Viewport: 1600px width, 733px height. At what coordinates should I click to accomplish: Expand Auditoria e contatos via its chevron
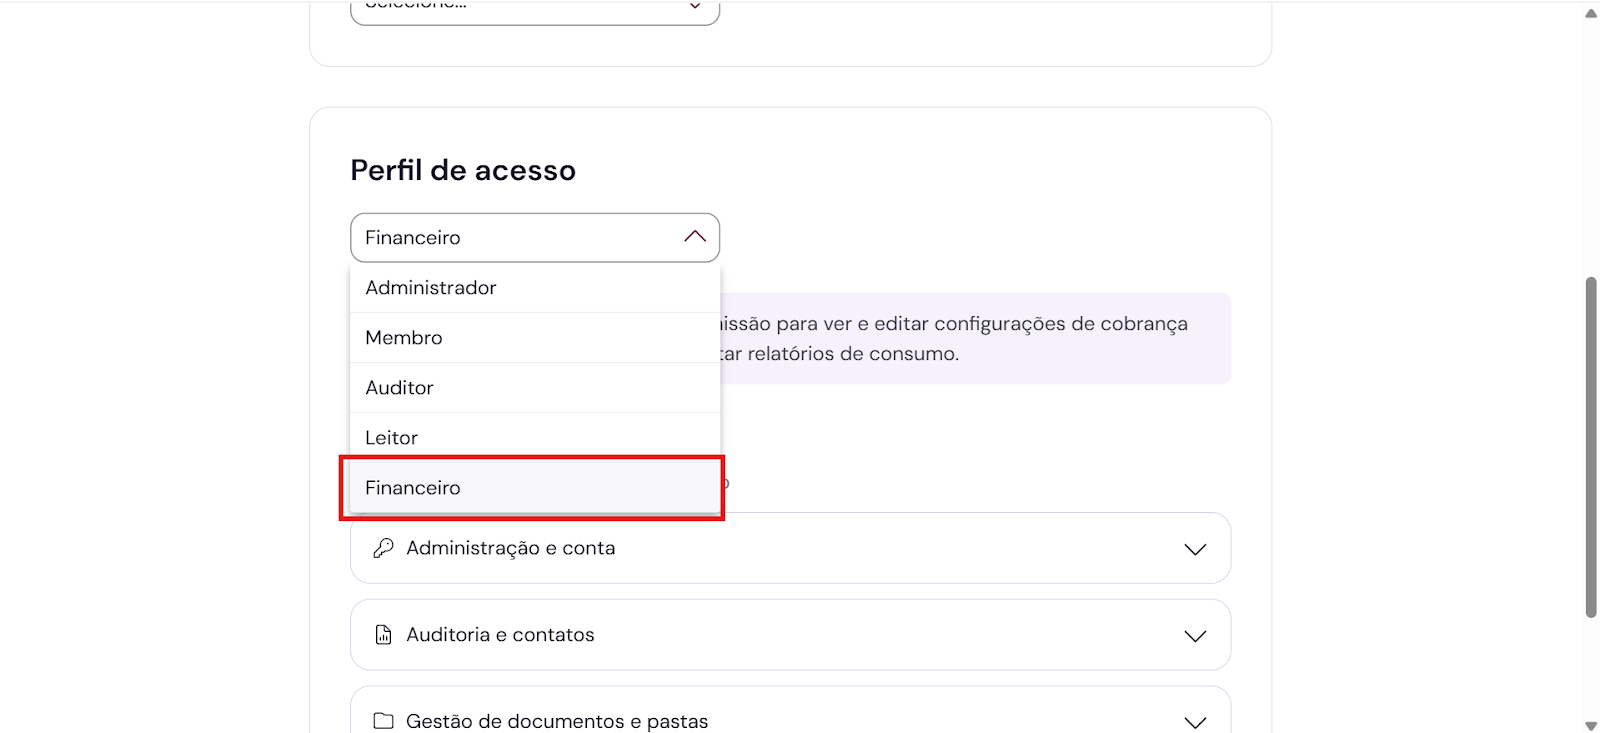pyautogui.click(x=1195, y=636)
